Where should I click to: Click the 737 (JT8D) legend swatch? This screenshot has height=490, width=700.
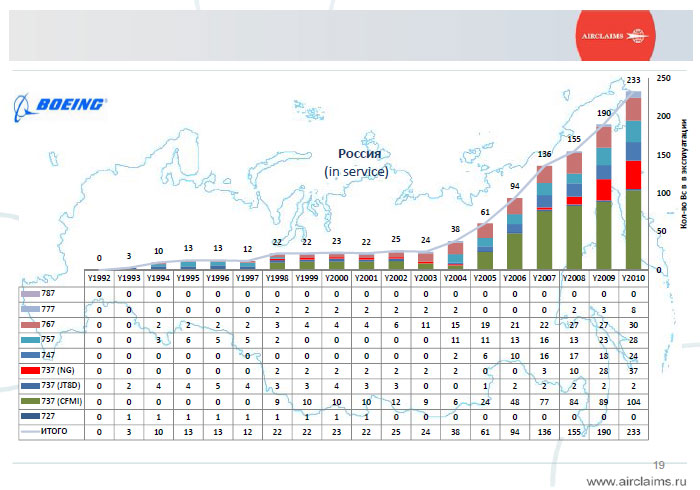click(30, 386)
